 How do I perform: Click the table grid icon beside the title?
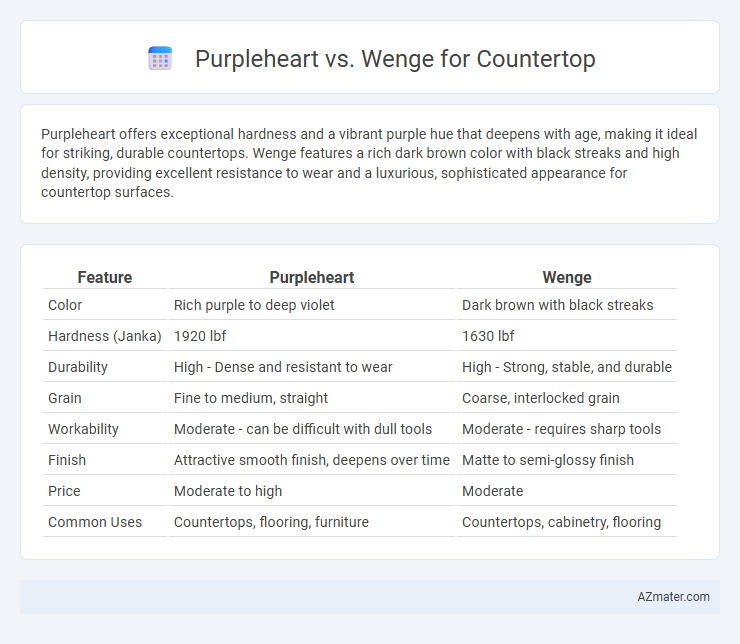pyautogui.click(x=160, y=59)
